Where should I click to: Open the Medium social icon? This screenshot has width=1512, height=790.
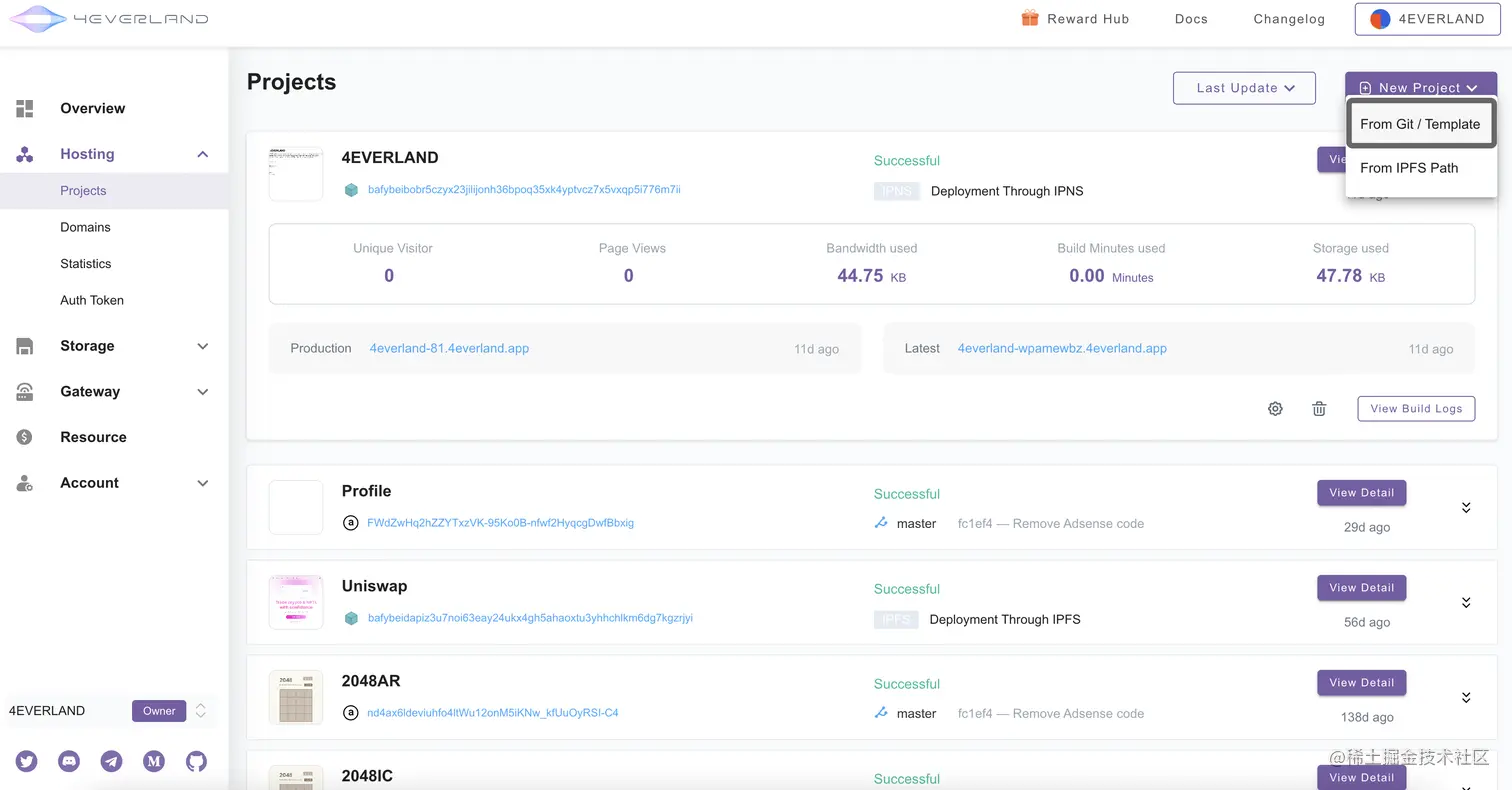click(154, 761)
